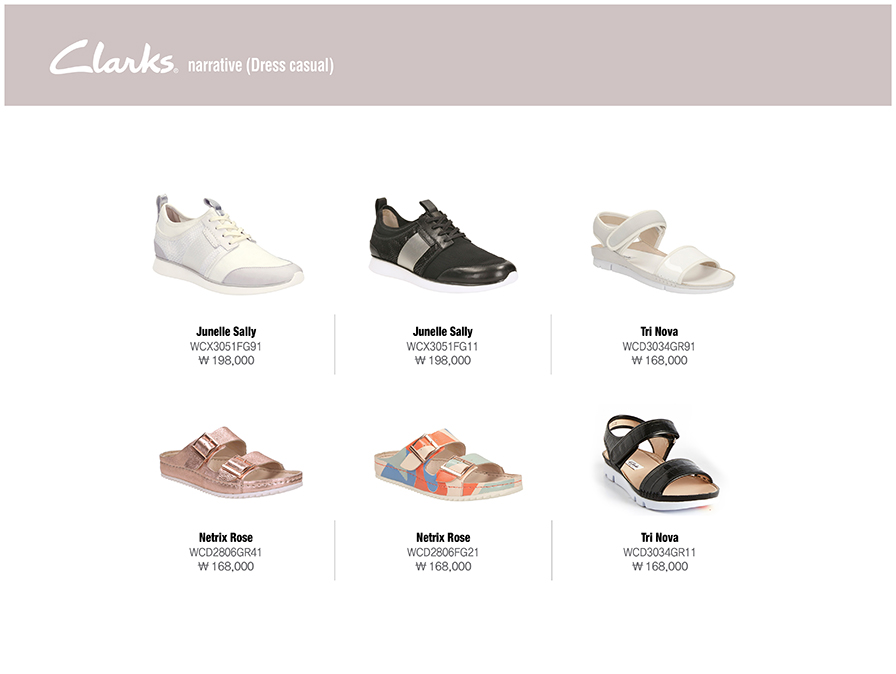The width and height of the screenshot is (896, 674).
Task: Click Netrix Rose title above WCD2806GR41
Action: 226,537
